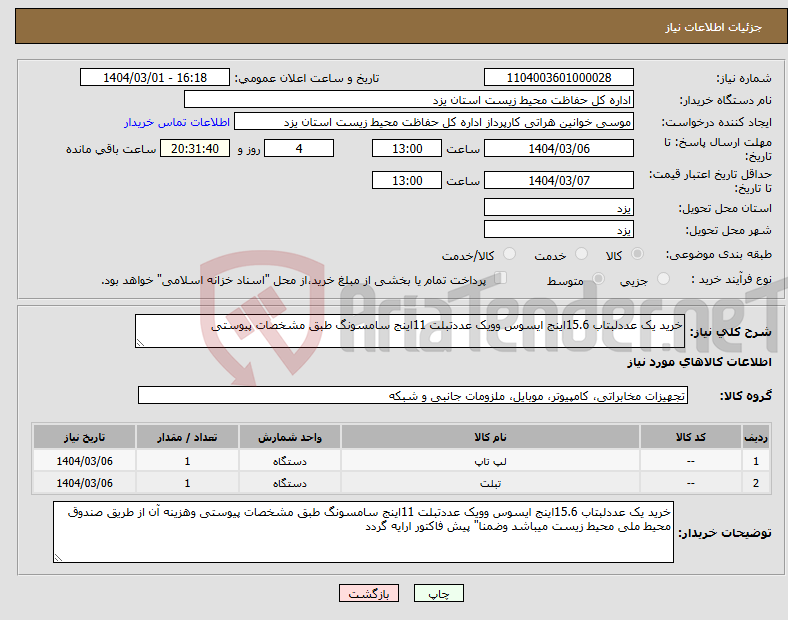
Task: Click the ردیف column header
Action: click(756, 437)
